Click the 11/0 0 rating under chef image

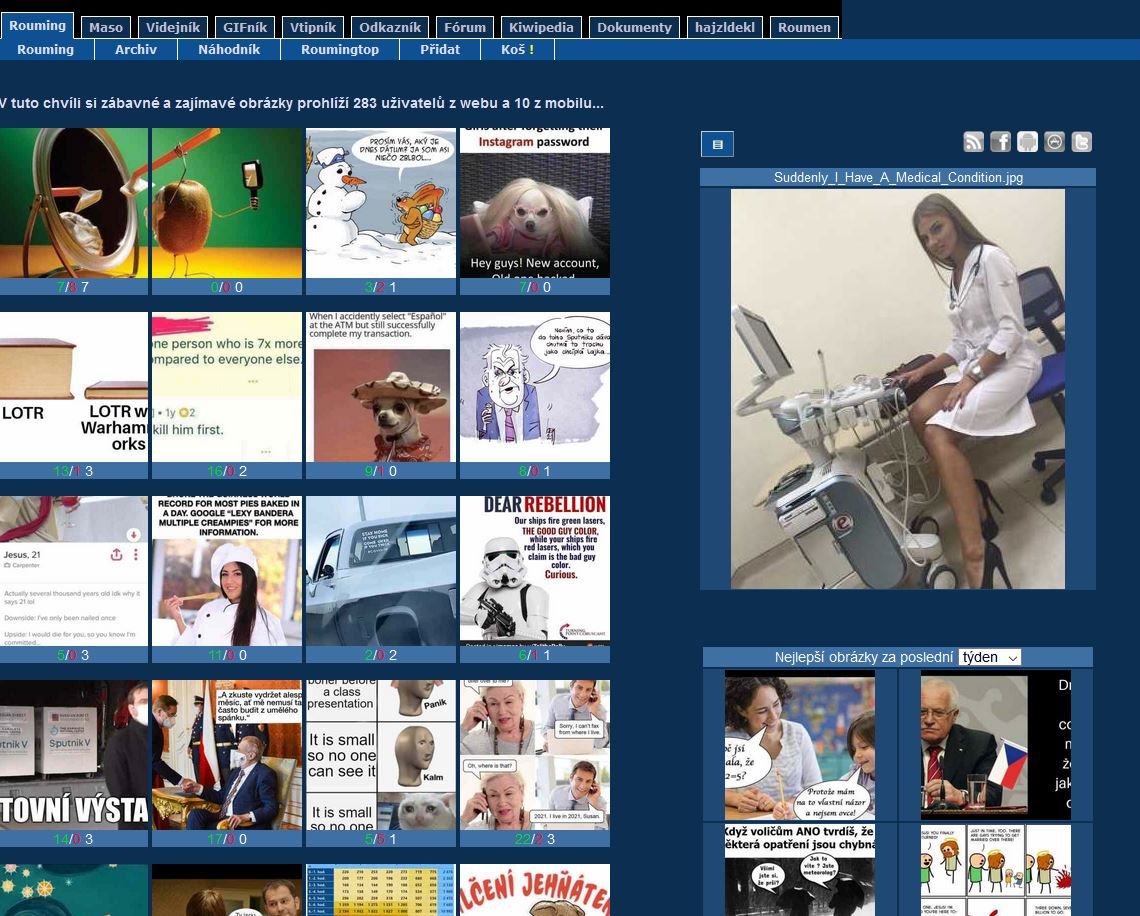click(x=227, y=655)
